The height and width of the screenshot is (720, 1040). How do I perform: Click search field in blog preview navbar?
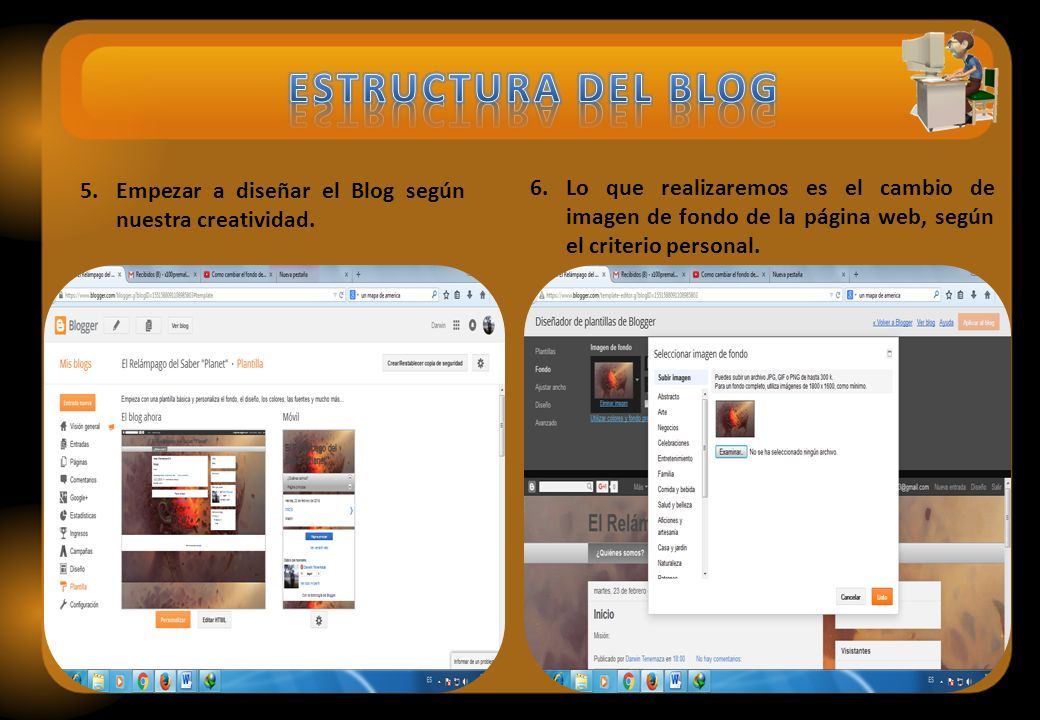tap(566, 487)
